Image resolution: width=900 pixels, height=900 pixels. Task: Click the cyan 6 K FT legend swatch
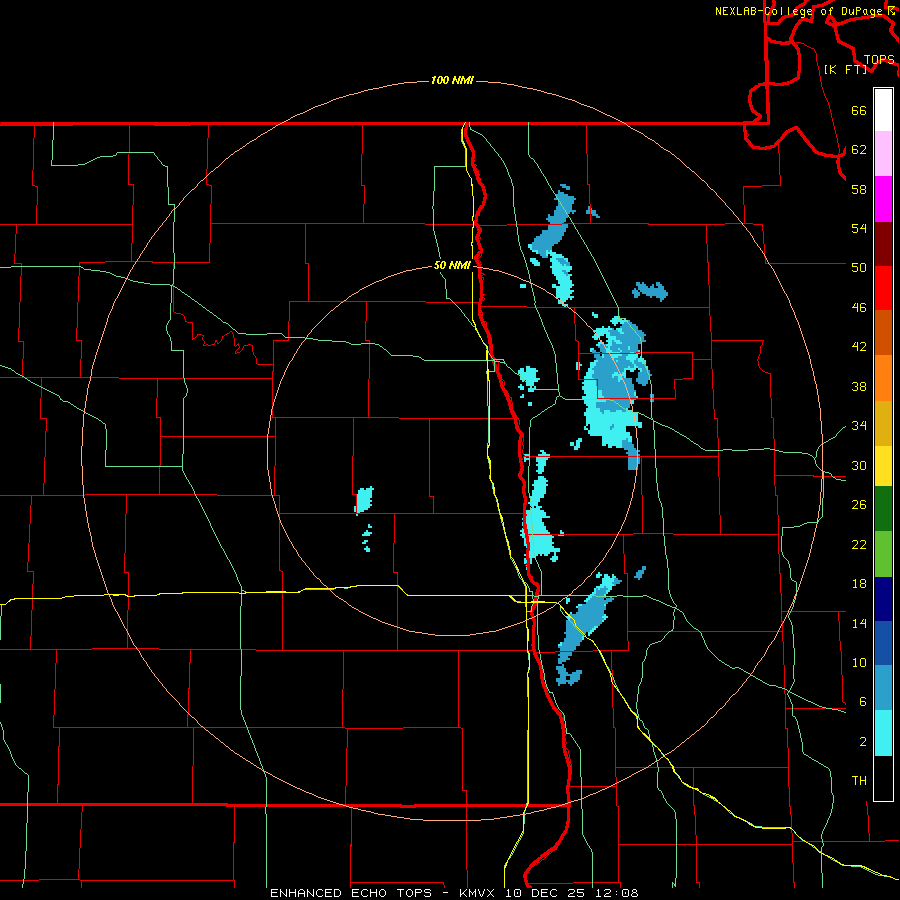coord(883,733)
